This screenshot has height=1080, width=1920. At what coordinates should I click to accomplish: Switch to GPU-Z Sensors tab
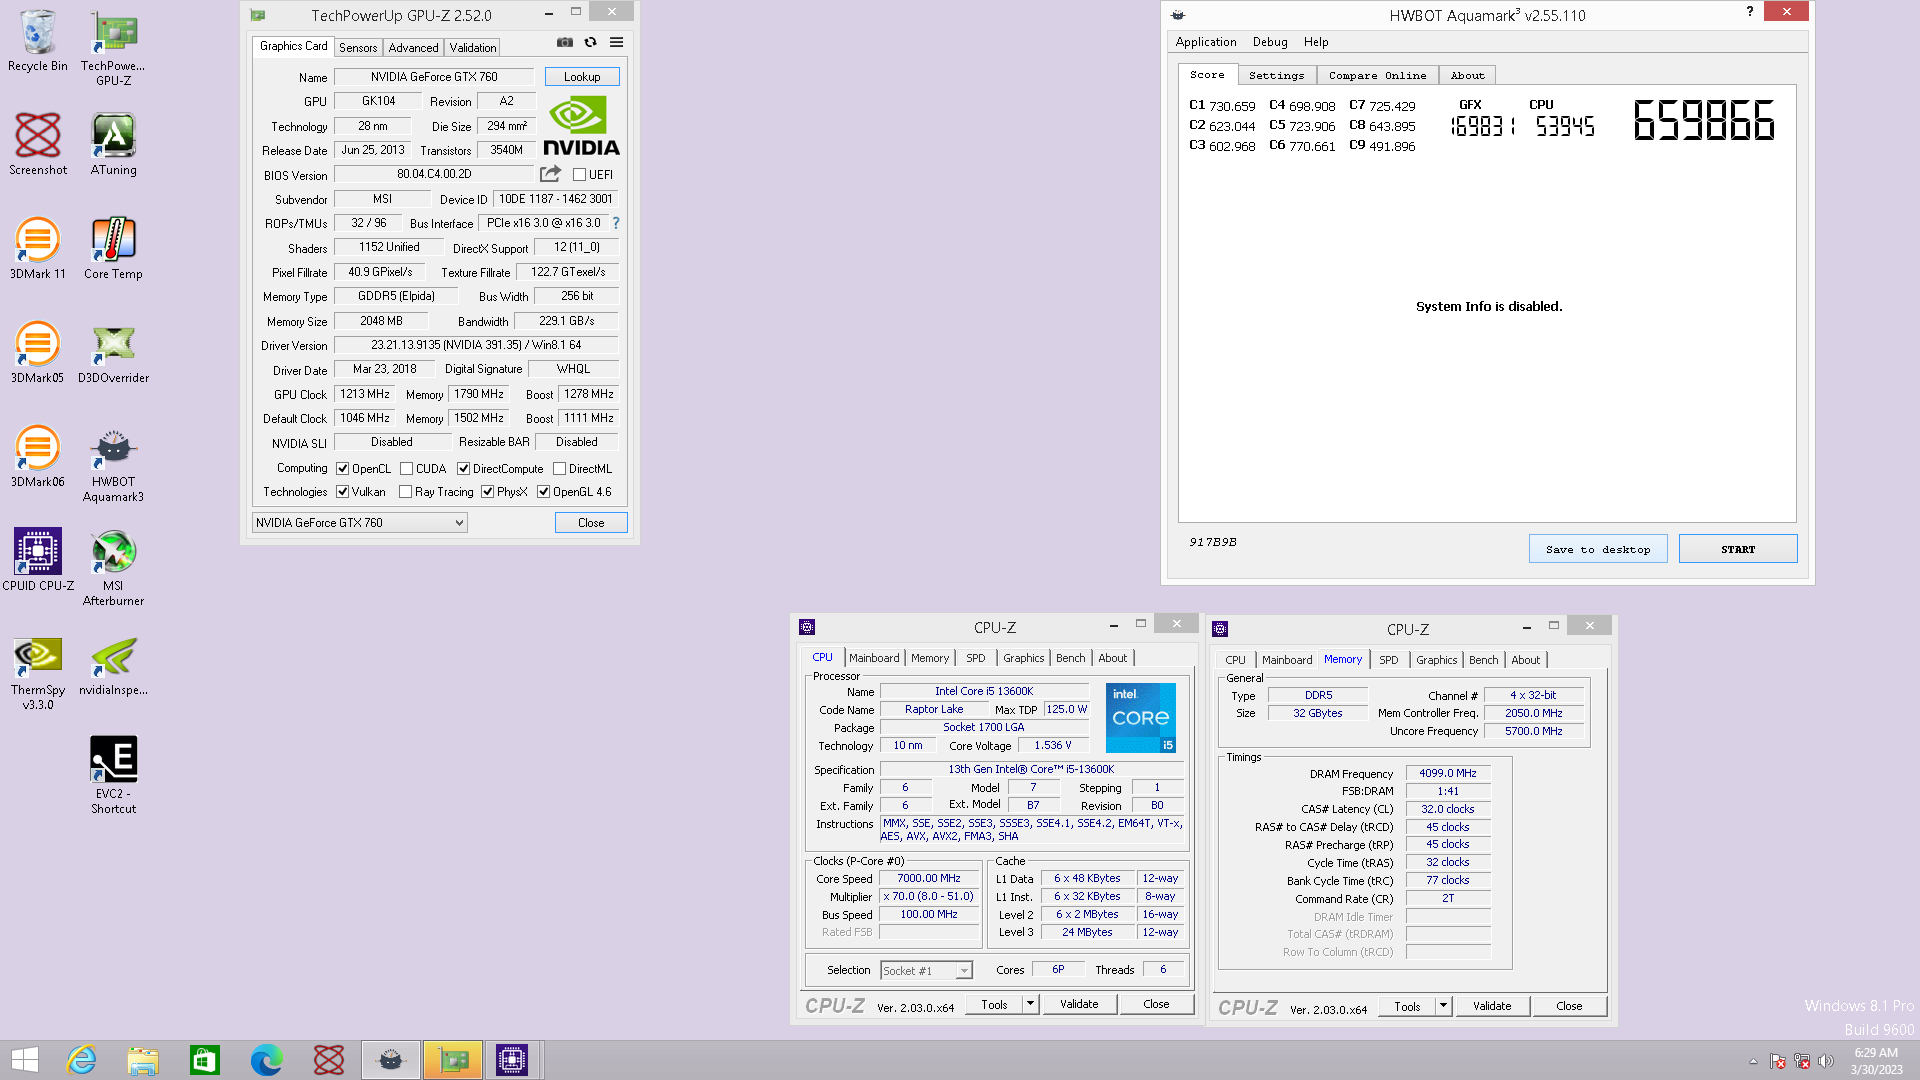tap(358, 47)
